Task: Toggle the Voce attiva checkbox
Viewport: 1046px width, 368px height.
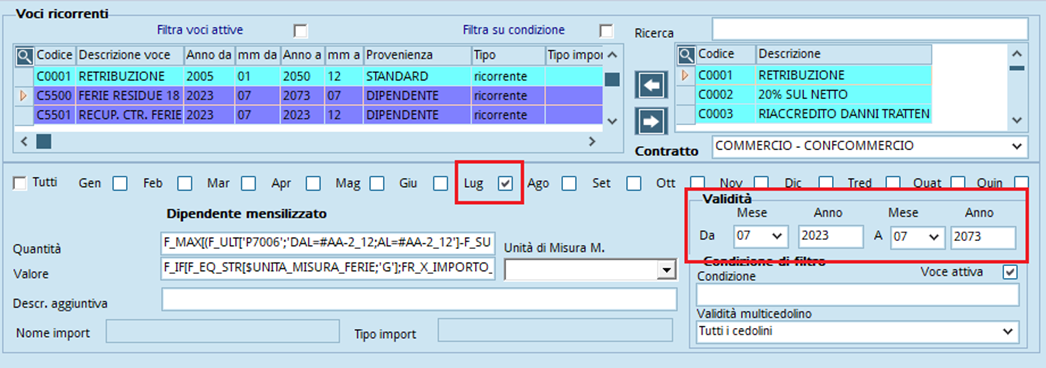Action: (1010, 272)
